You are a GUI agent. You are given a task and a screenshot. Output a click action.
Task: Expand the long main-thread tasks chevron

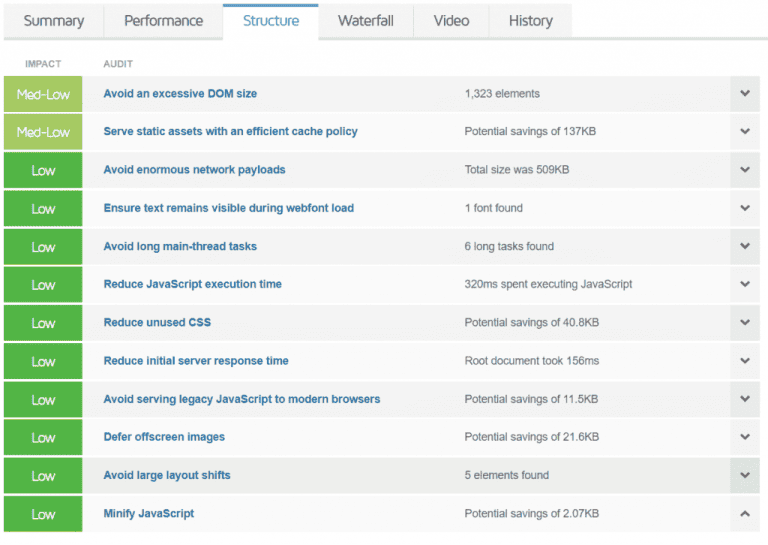pos(745,246)
